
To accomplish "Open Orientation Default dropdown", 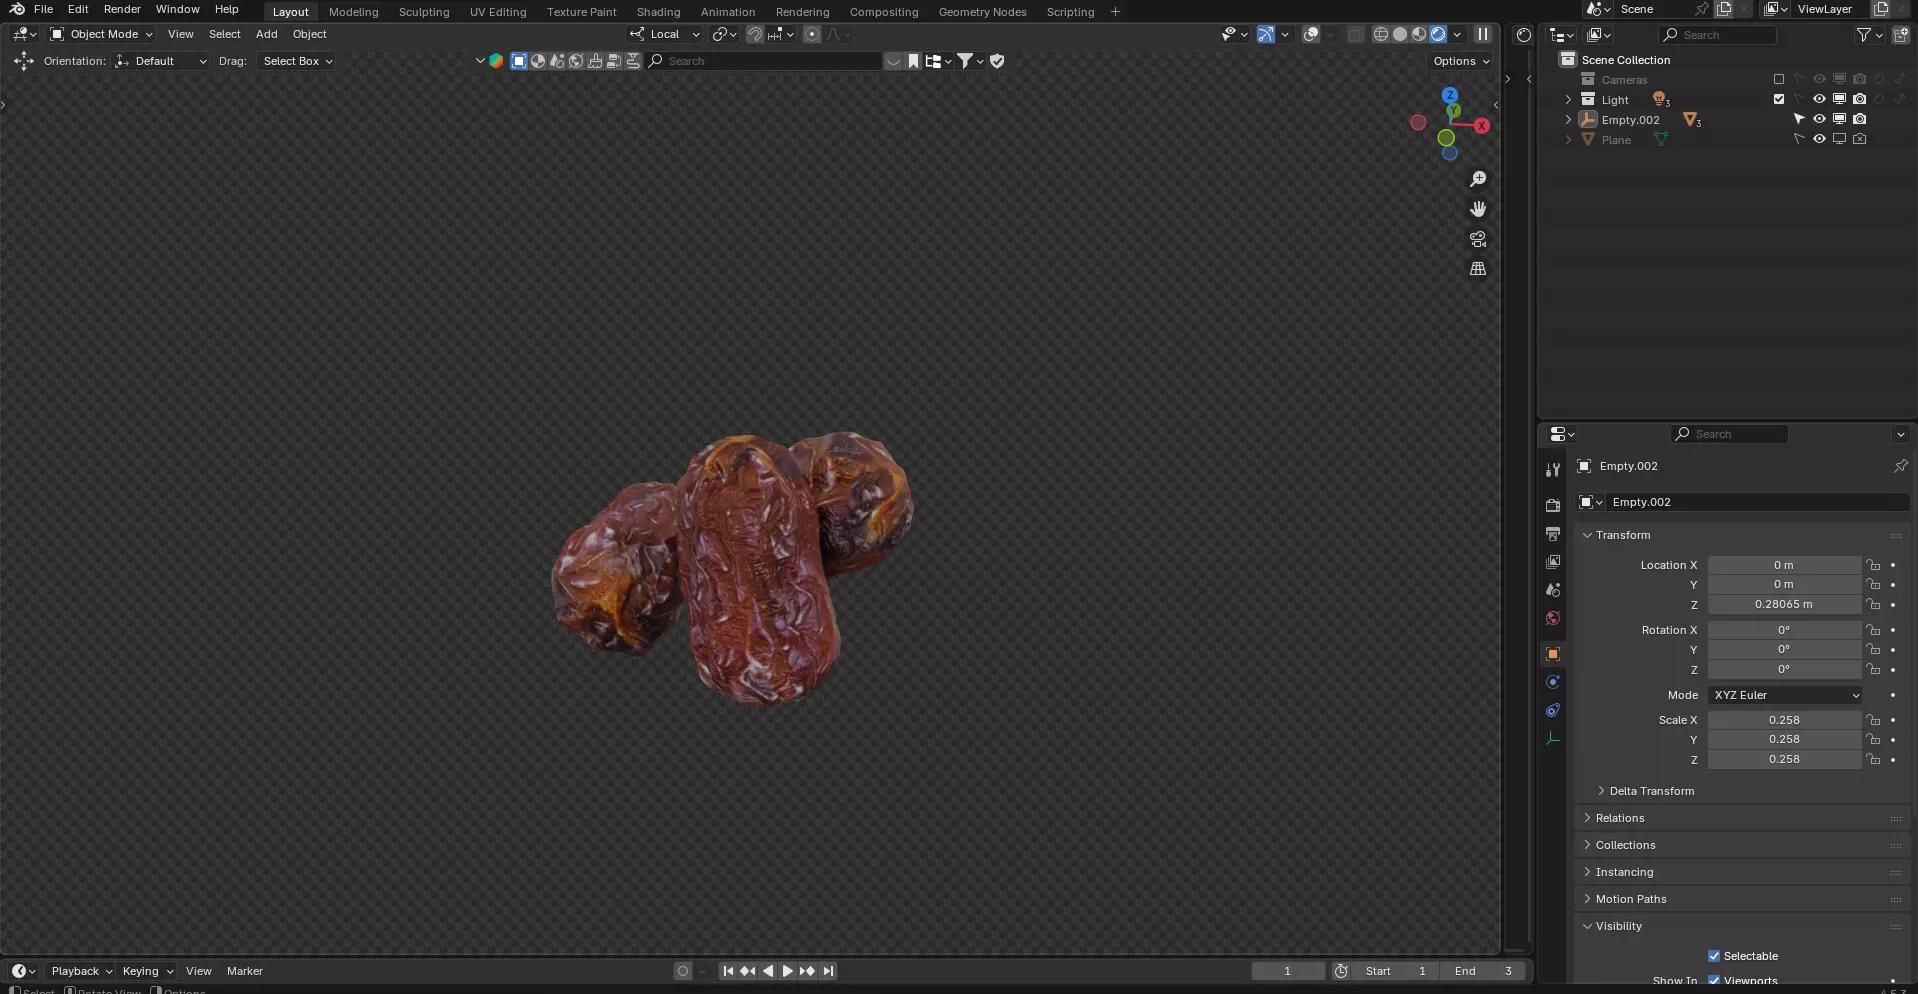I will 160,61.
